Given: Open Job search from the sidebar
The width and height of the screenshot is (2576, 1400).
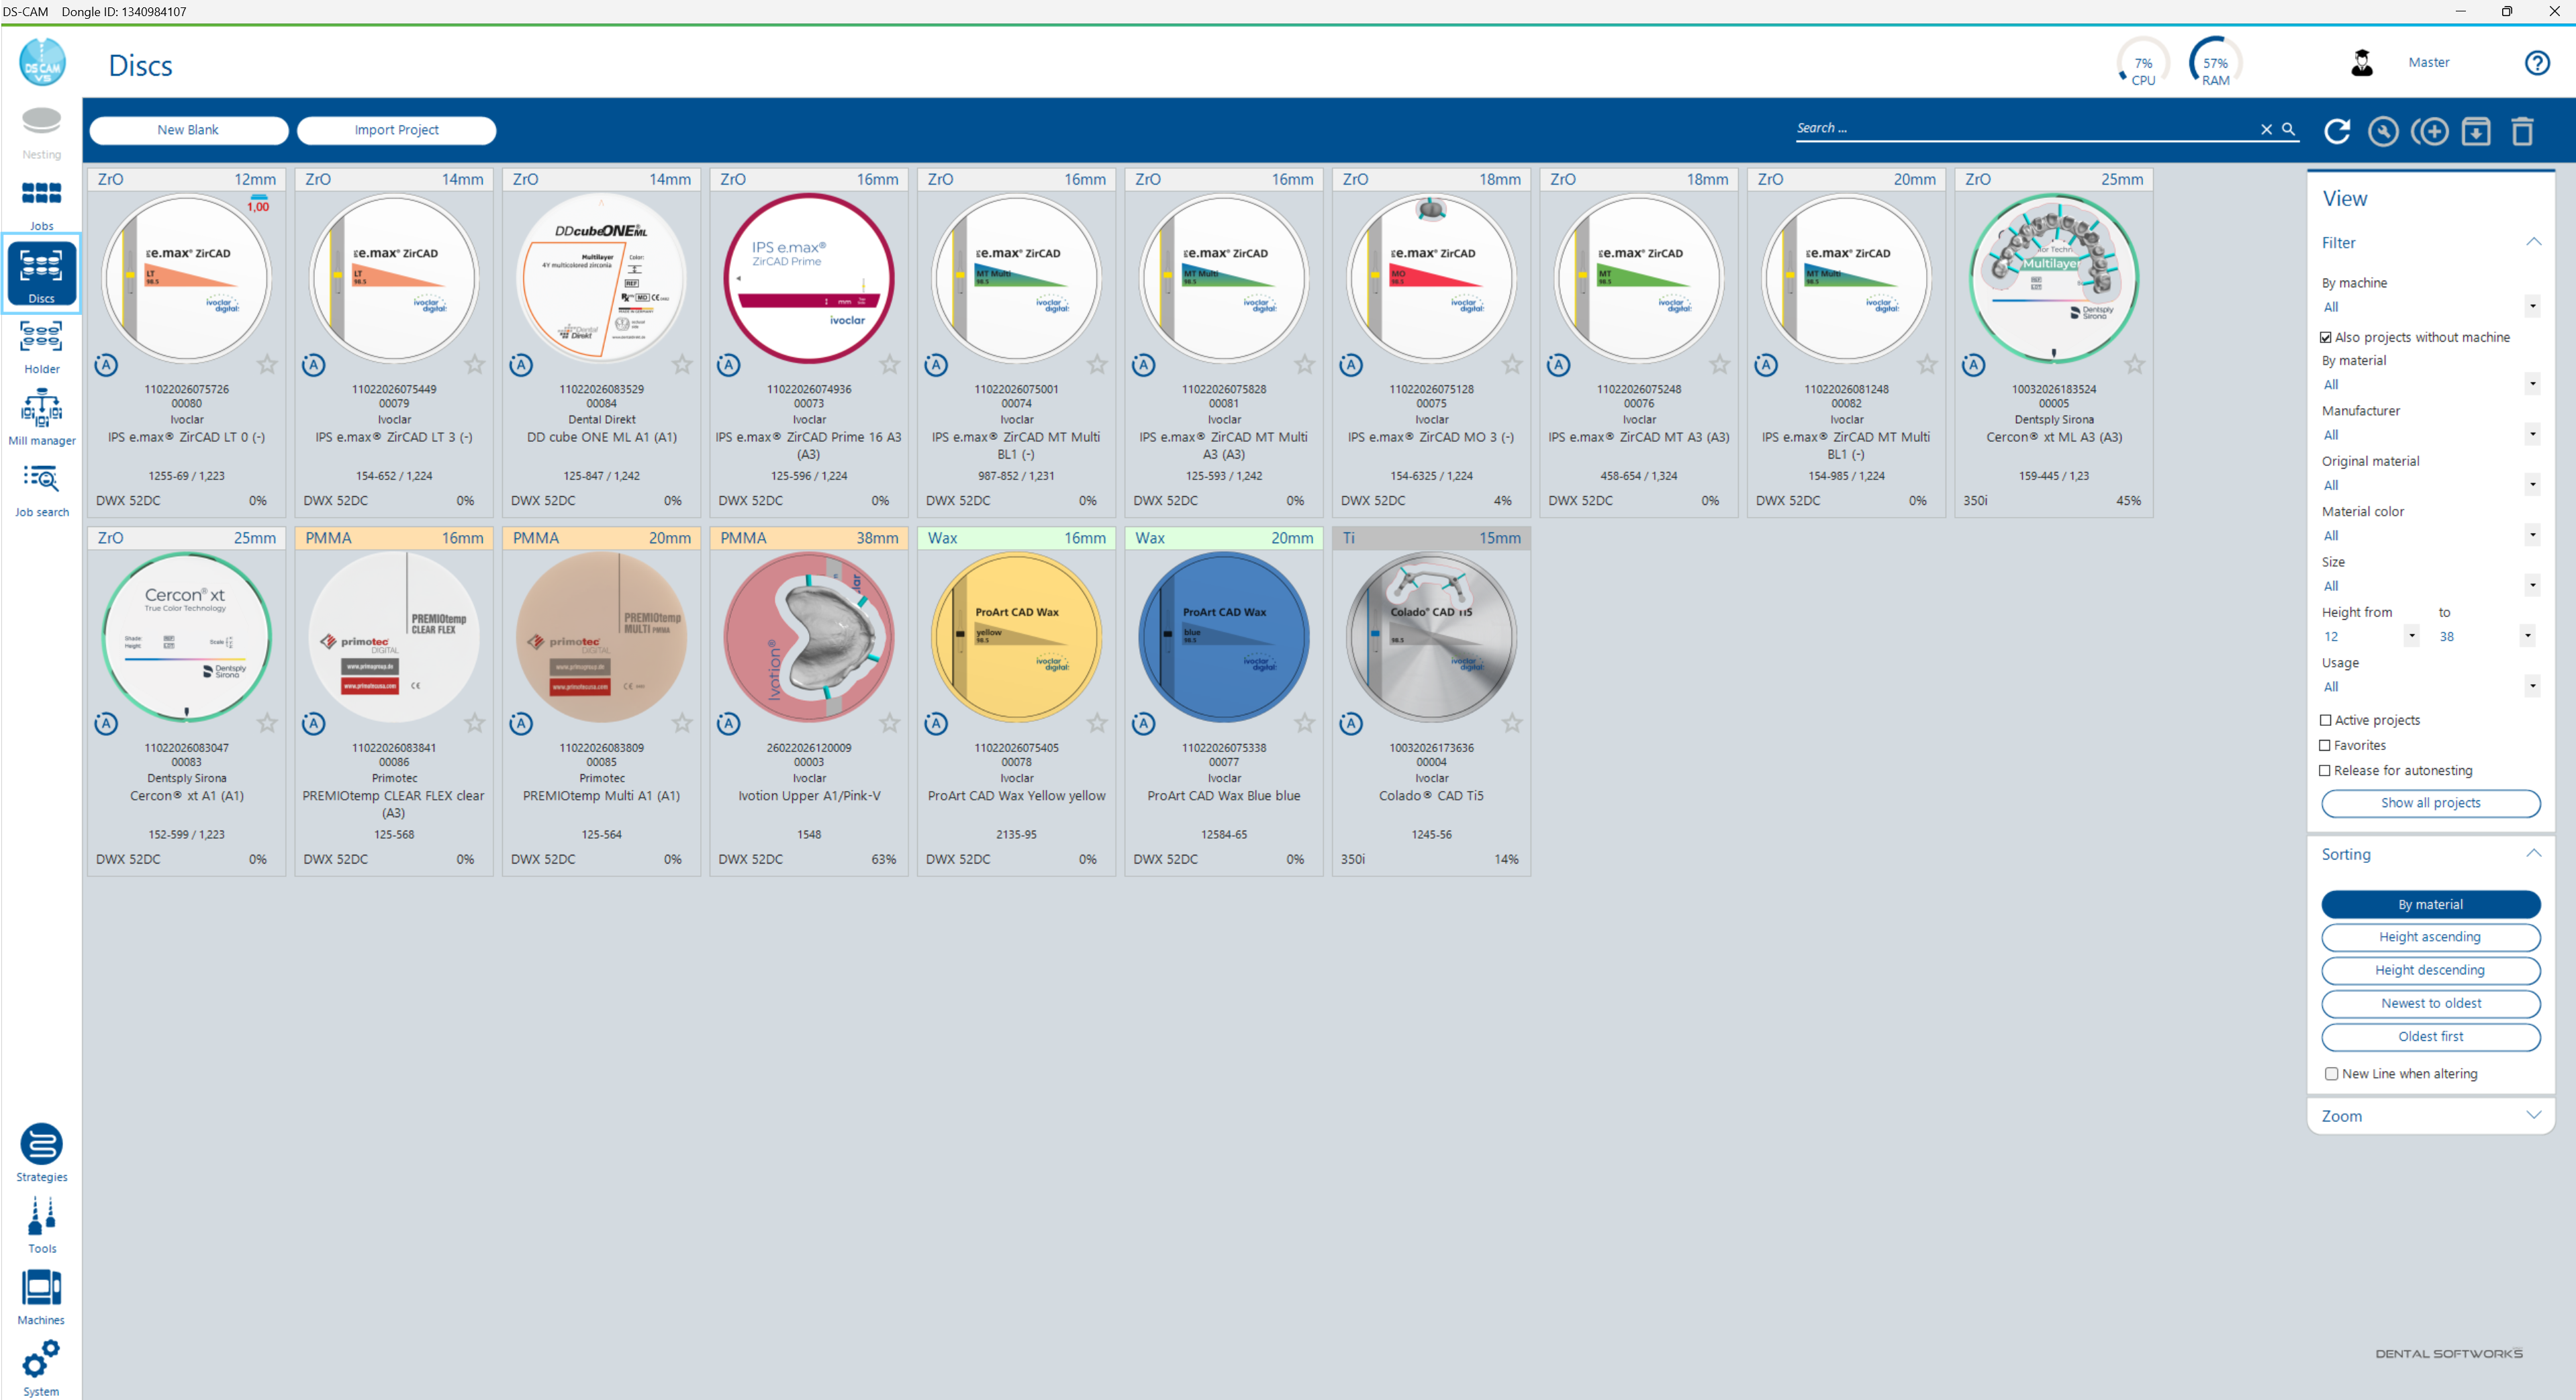Looking at the screenshot, I should (x=41, y=488).
